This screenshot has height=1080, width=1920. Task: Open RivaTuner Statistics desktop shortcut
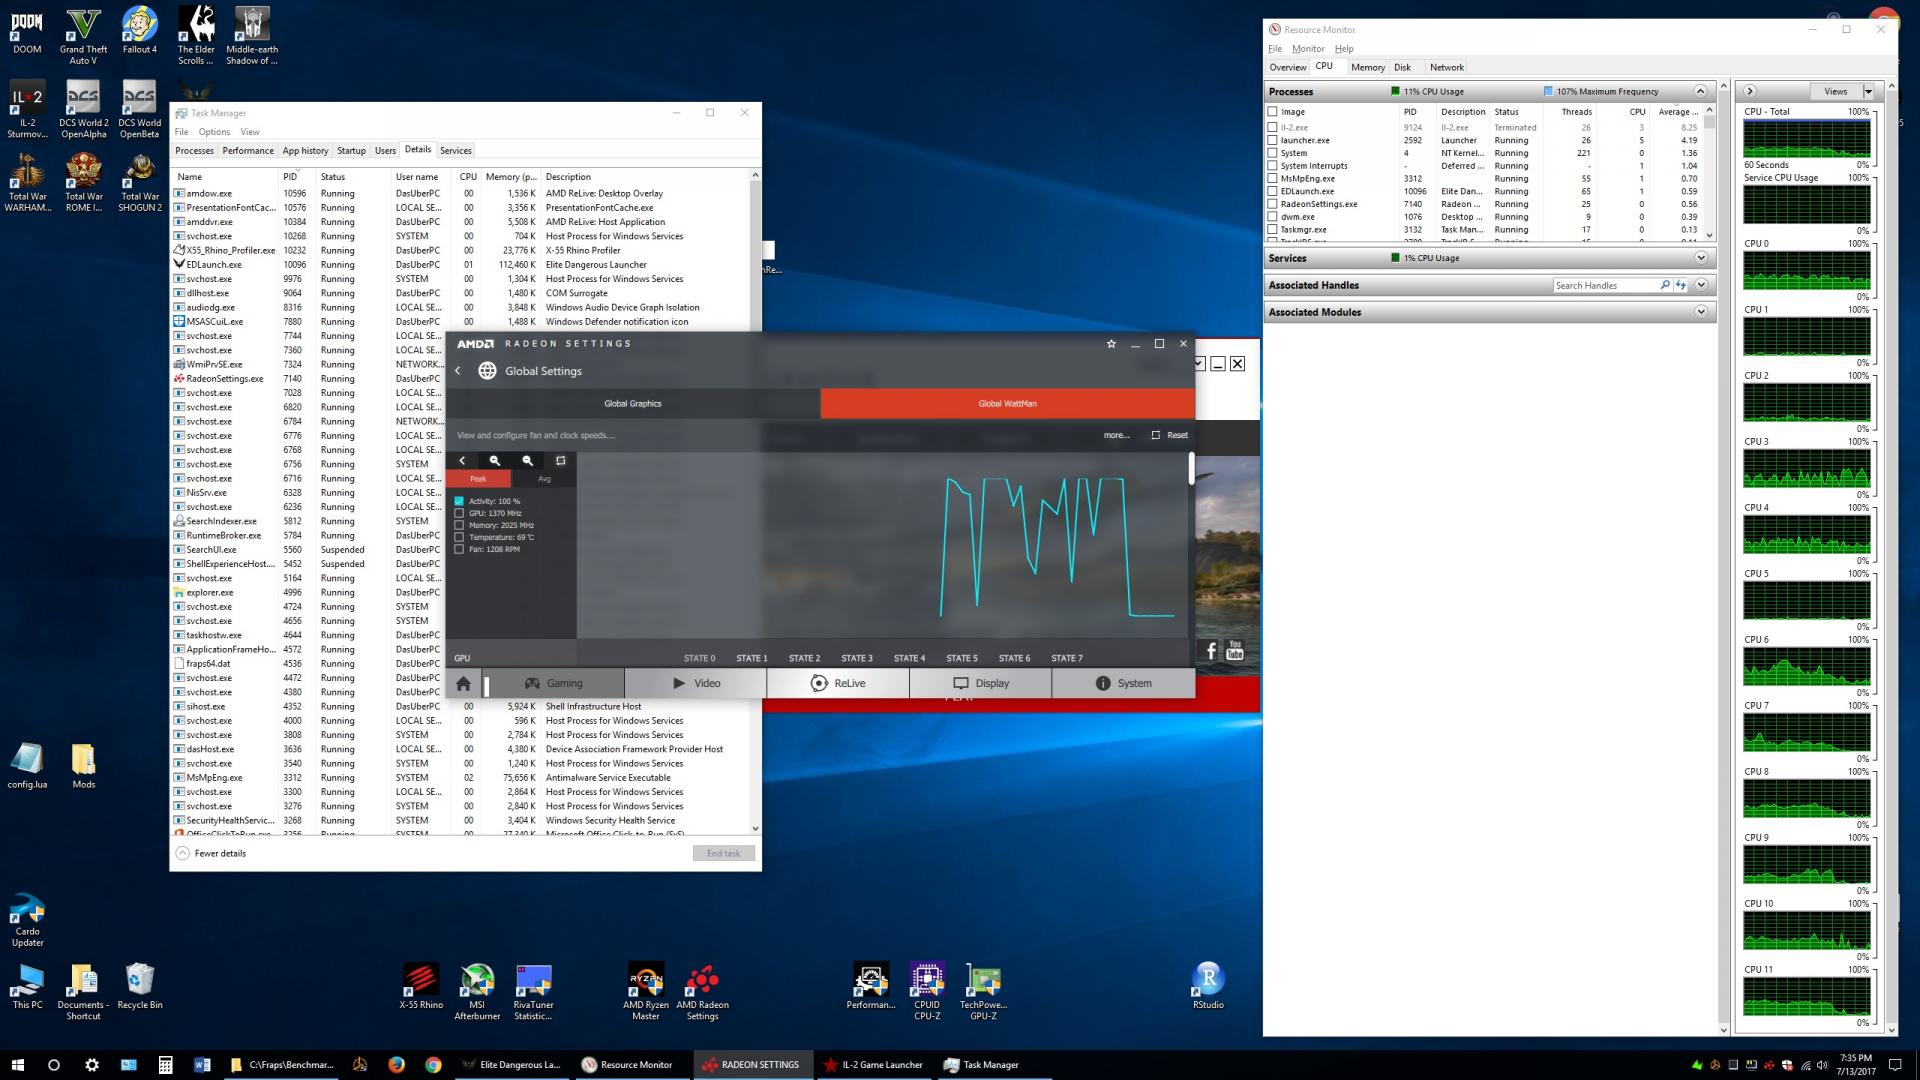pos(533,992)
